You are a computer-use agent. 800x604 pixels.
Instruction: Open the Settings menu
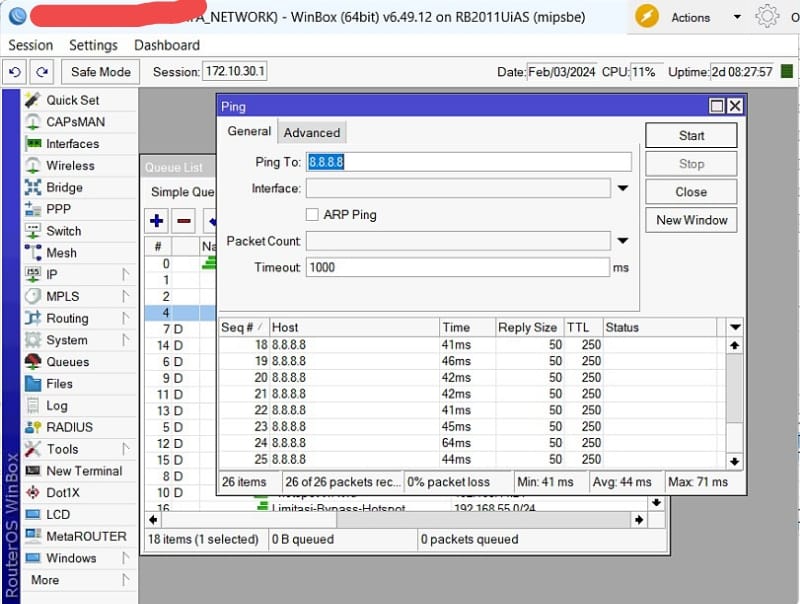(93, 45)
